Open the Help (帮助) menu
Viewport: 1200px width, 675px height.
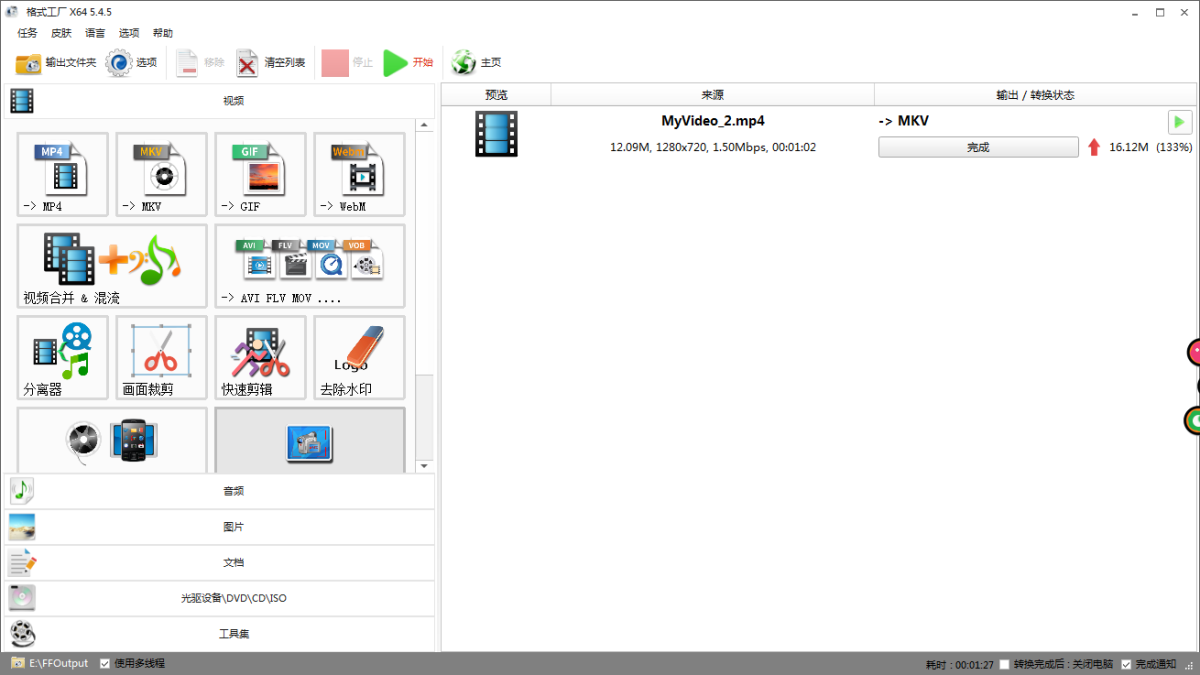[x=163, y=33]
